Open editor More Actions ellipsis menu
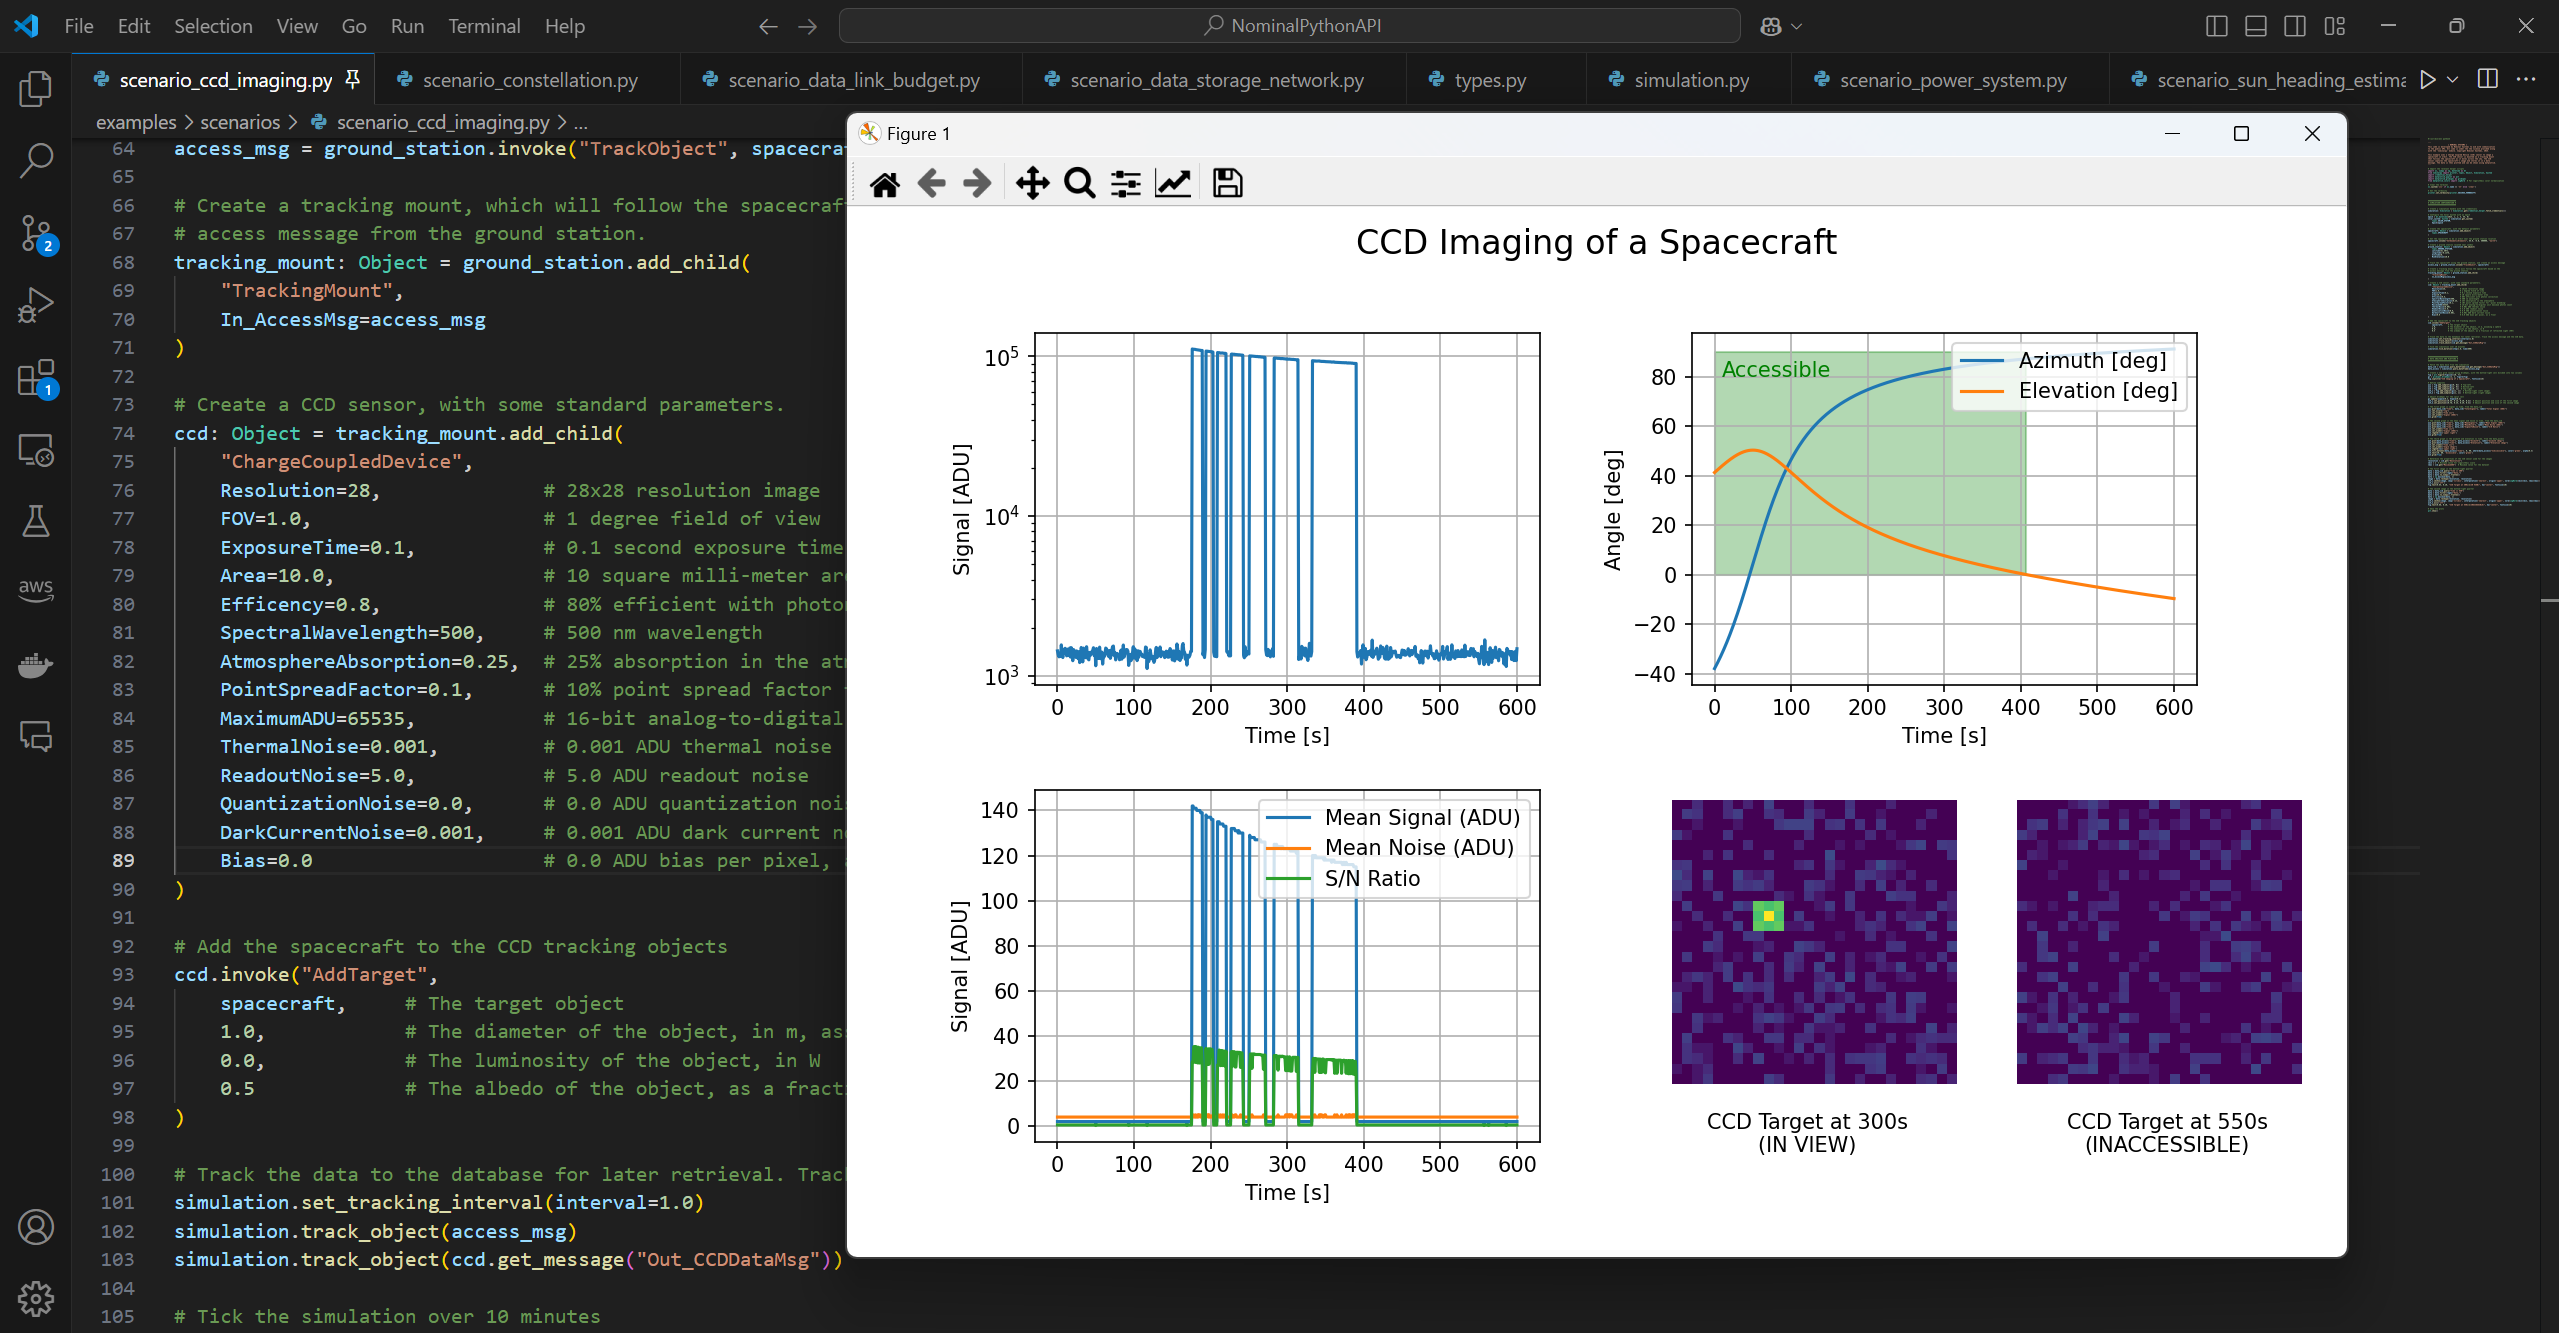 tap(2526, 79)
